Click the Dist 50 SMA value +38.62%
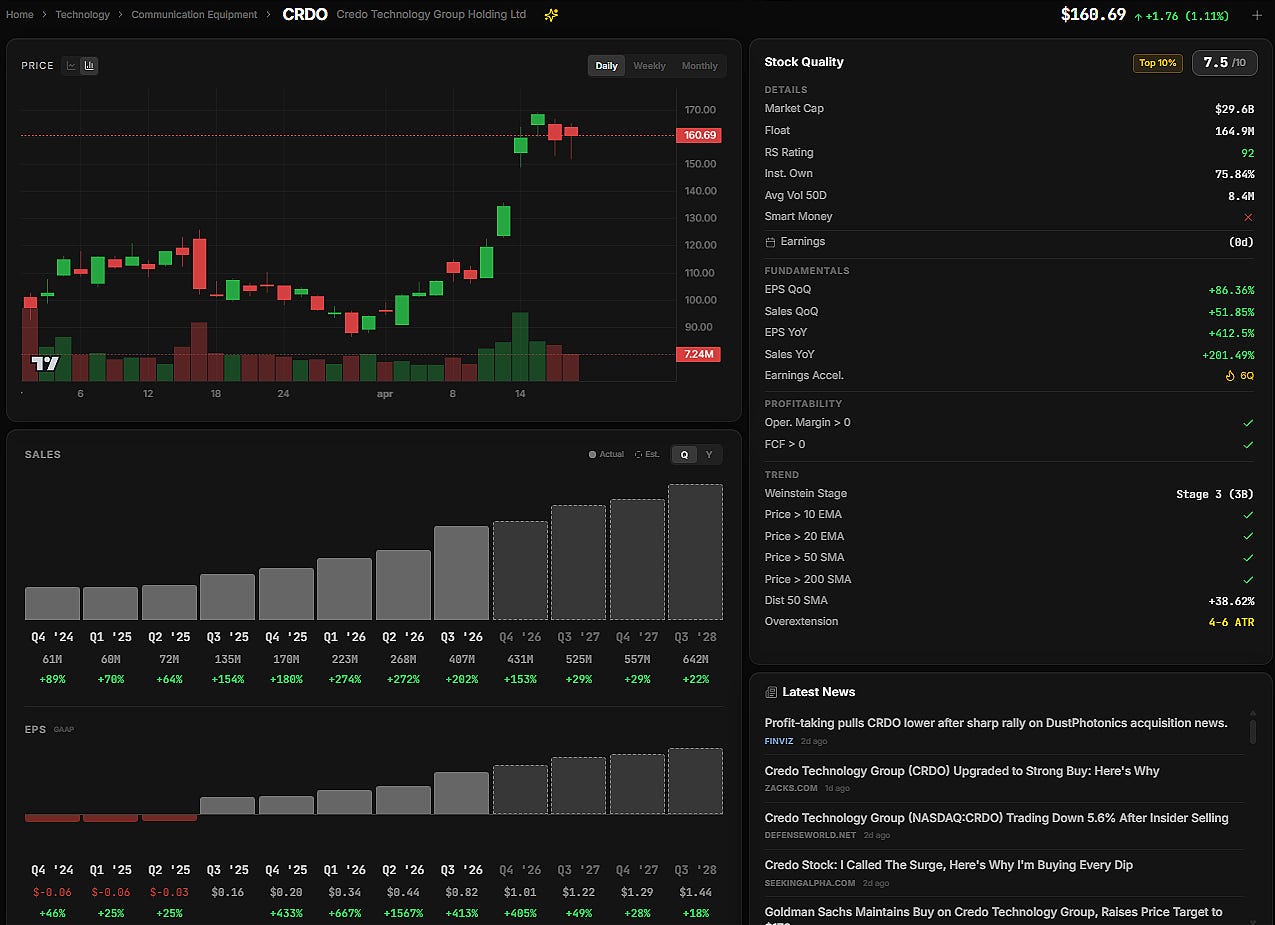The image size is (1275, 925). click(x=1231, y=601)
